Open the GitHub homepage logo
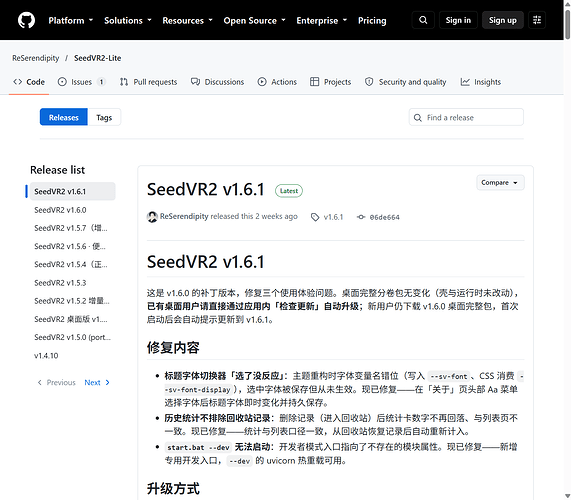 26,20
